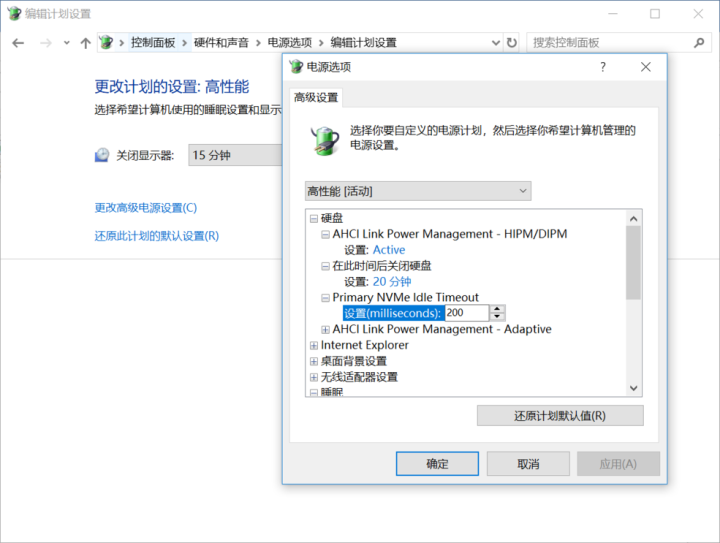Image resolution: width=720 pixels, height=543 pixels.
Task: Open the recent locations dropdown arrow
Action: (67, 43)
